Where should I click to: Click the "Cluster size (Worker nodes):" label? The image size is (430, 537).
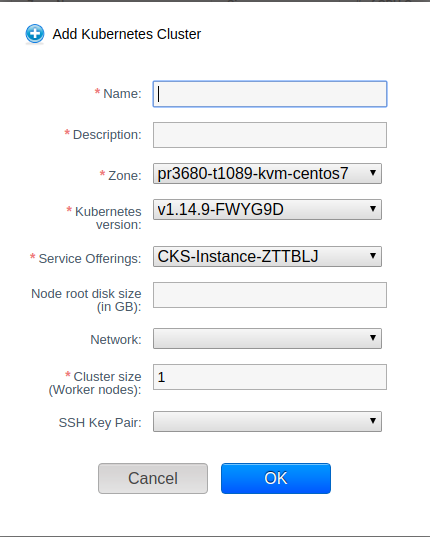[x=95, y=383]
